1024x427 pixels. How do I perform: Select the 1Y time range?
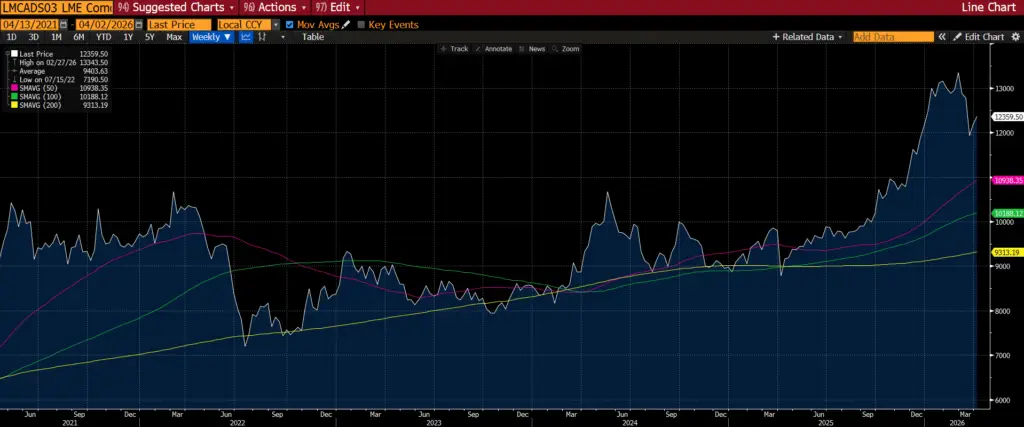[x=129, y=37]
